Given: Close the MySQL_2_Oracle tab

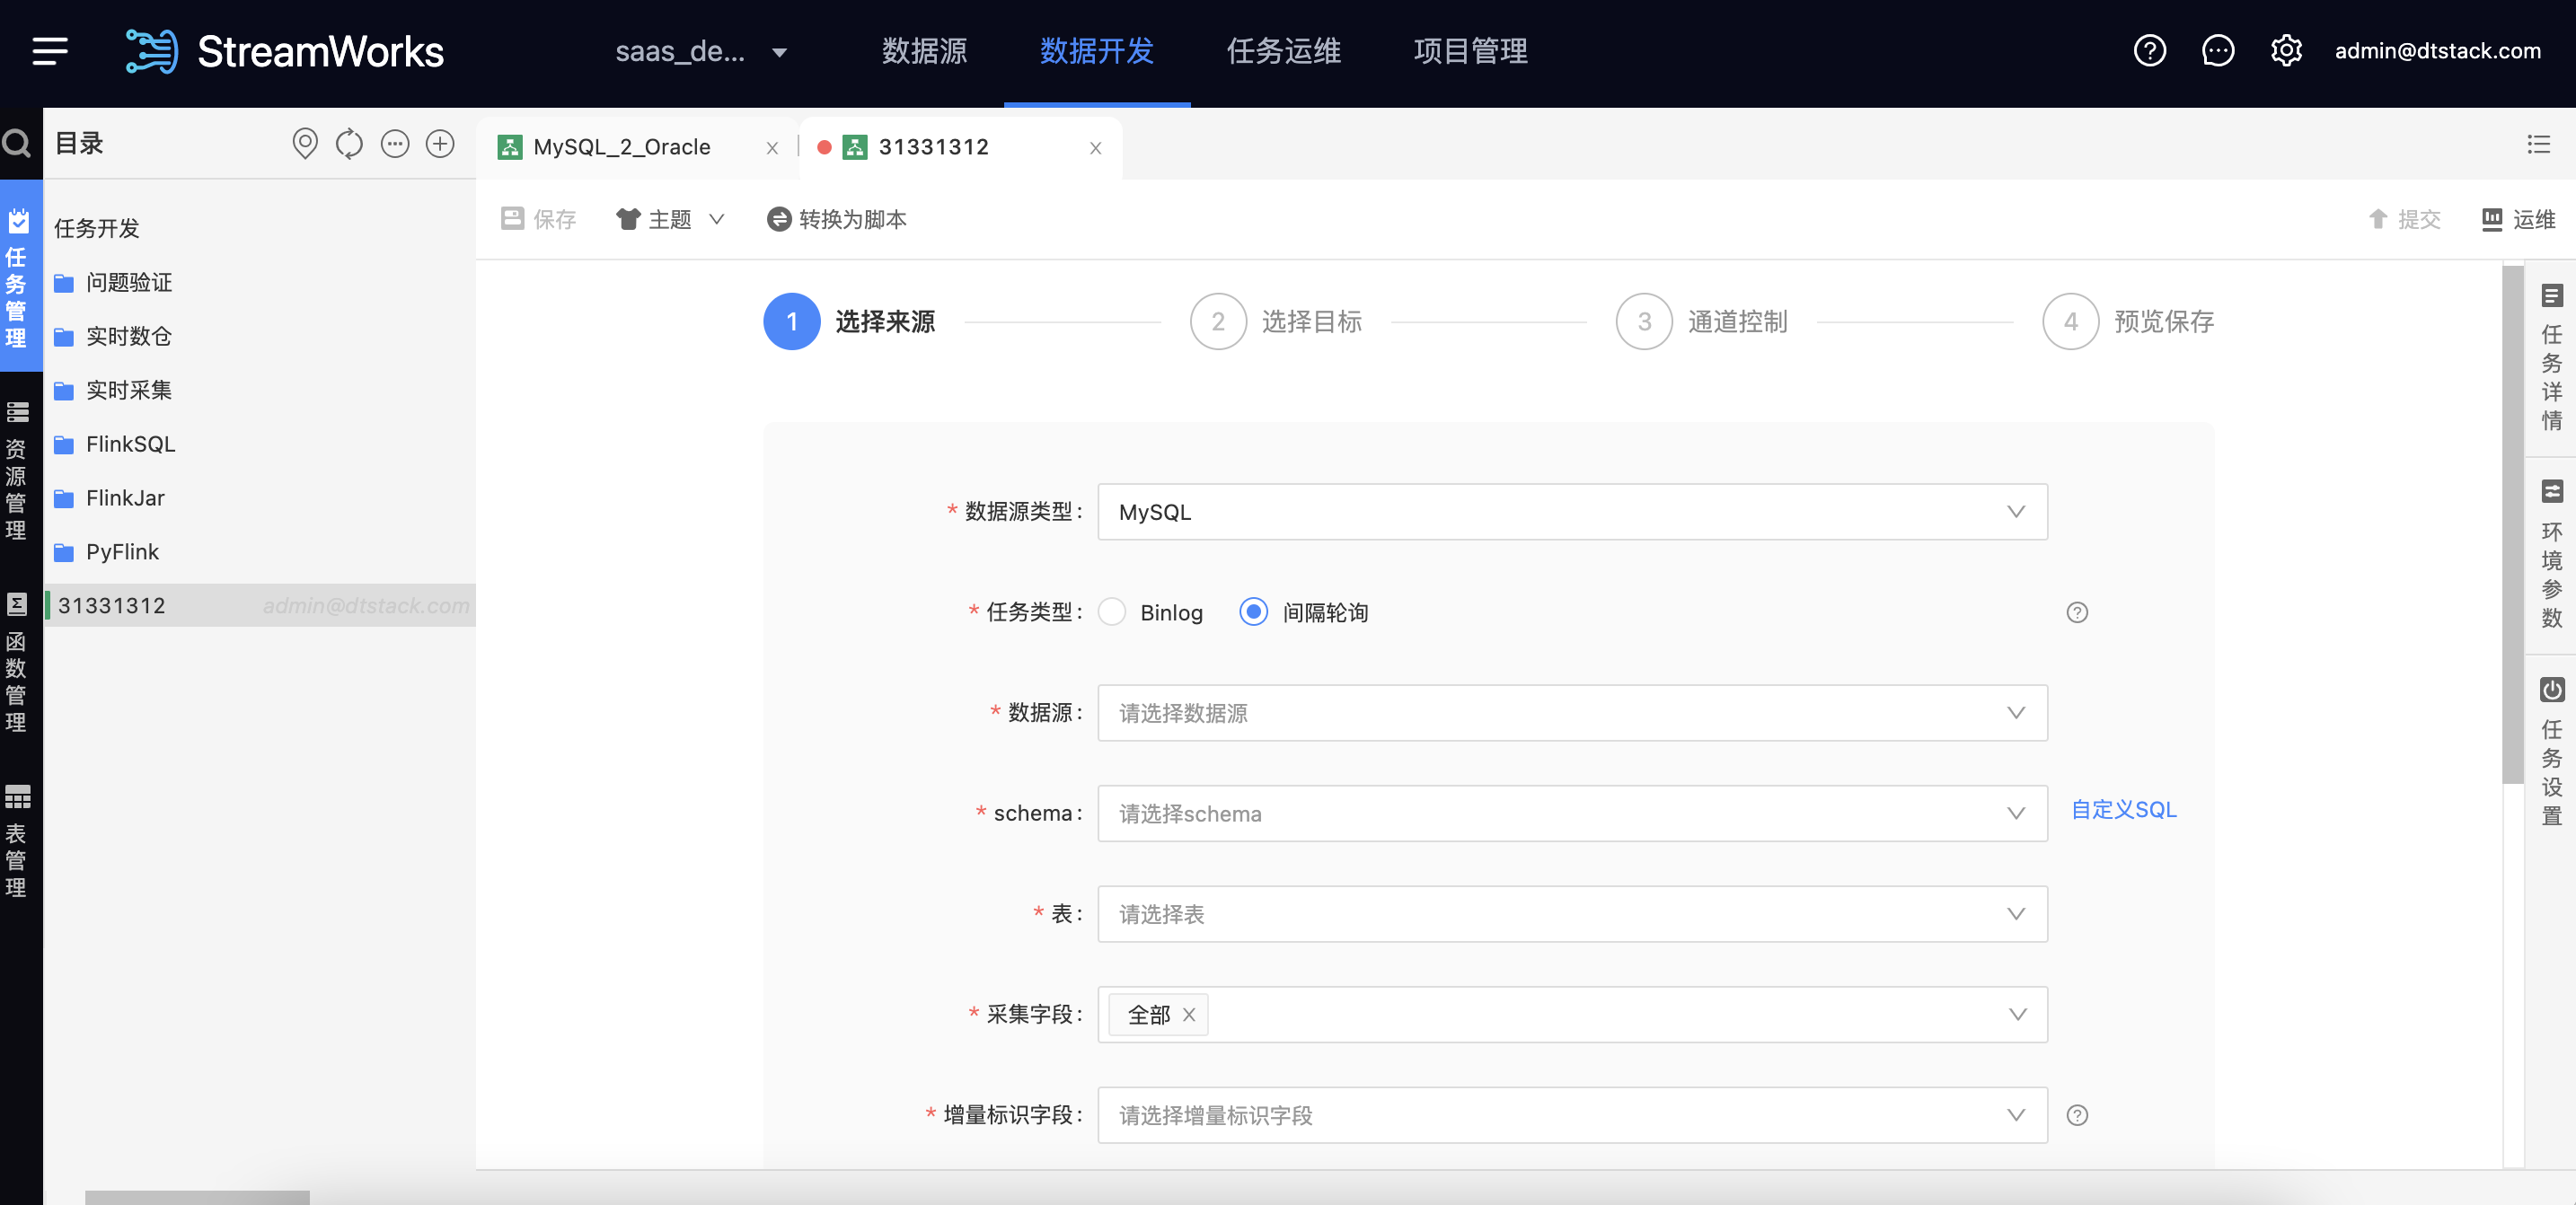Looking at the screenshot, I should pos(772,148).
